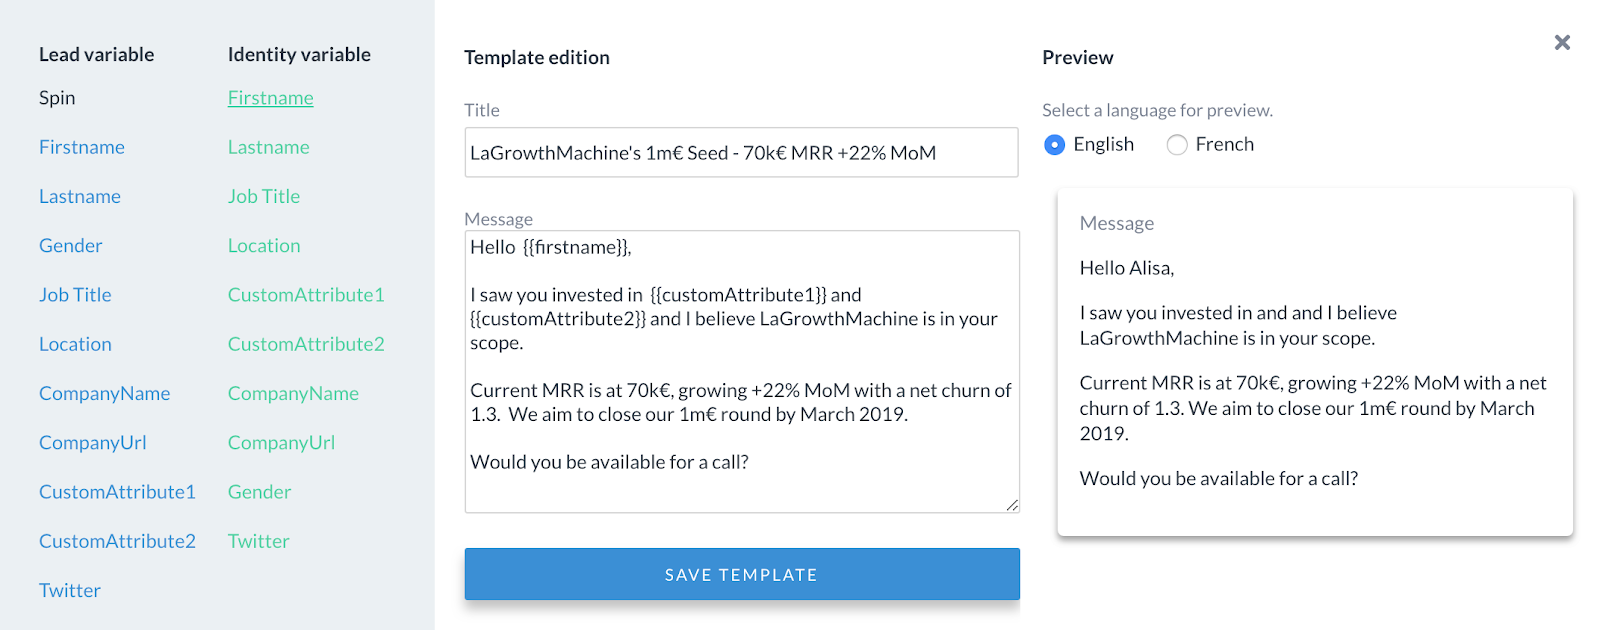The height and width of the screenshot is (630, 1600).
Task: Insert Identity variable Job Title
Action: (264, 197)
